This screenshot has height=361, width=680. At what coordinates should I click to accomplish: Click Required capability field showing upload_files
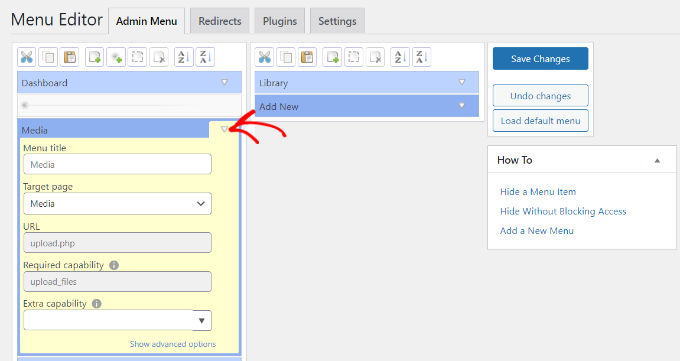(118, 282)
